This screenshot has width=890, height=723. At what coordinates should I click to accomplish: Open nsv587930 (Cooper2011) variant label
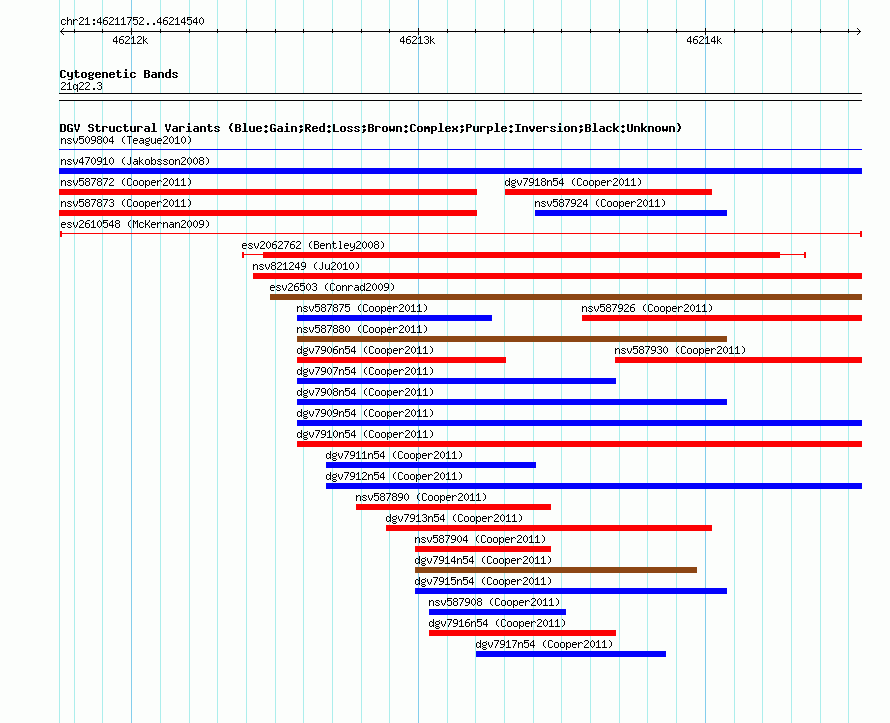pyautogui.click(x=680, y=350)
